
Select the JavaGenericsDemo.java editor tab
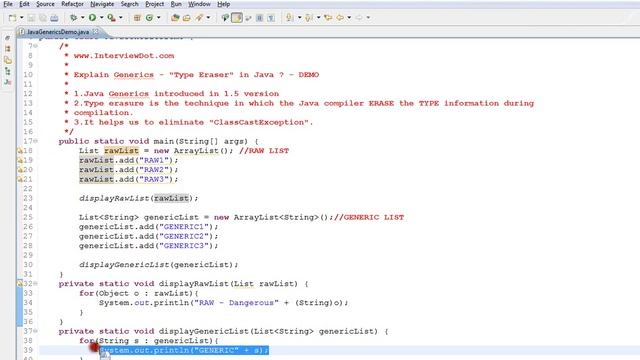click(x=58, y=31)
